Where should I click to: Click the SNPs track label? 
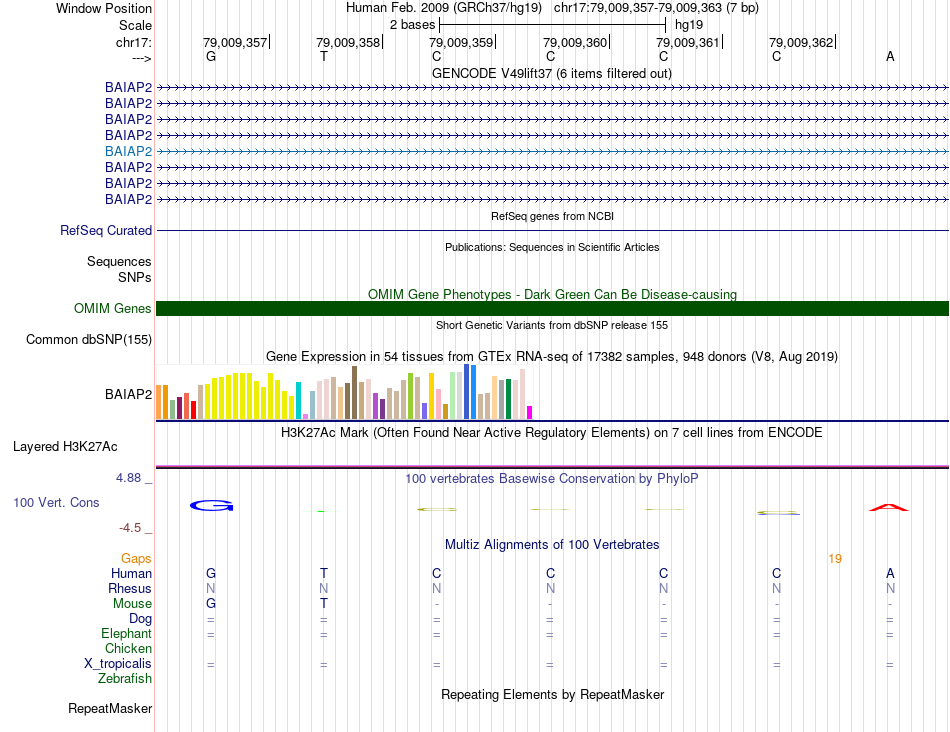coord(135,277)
